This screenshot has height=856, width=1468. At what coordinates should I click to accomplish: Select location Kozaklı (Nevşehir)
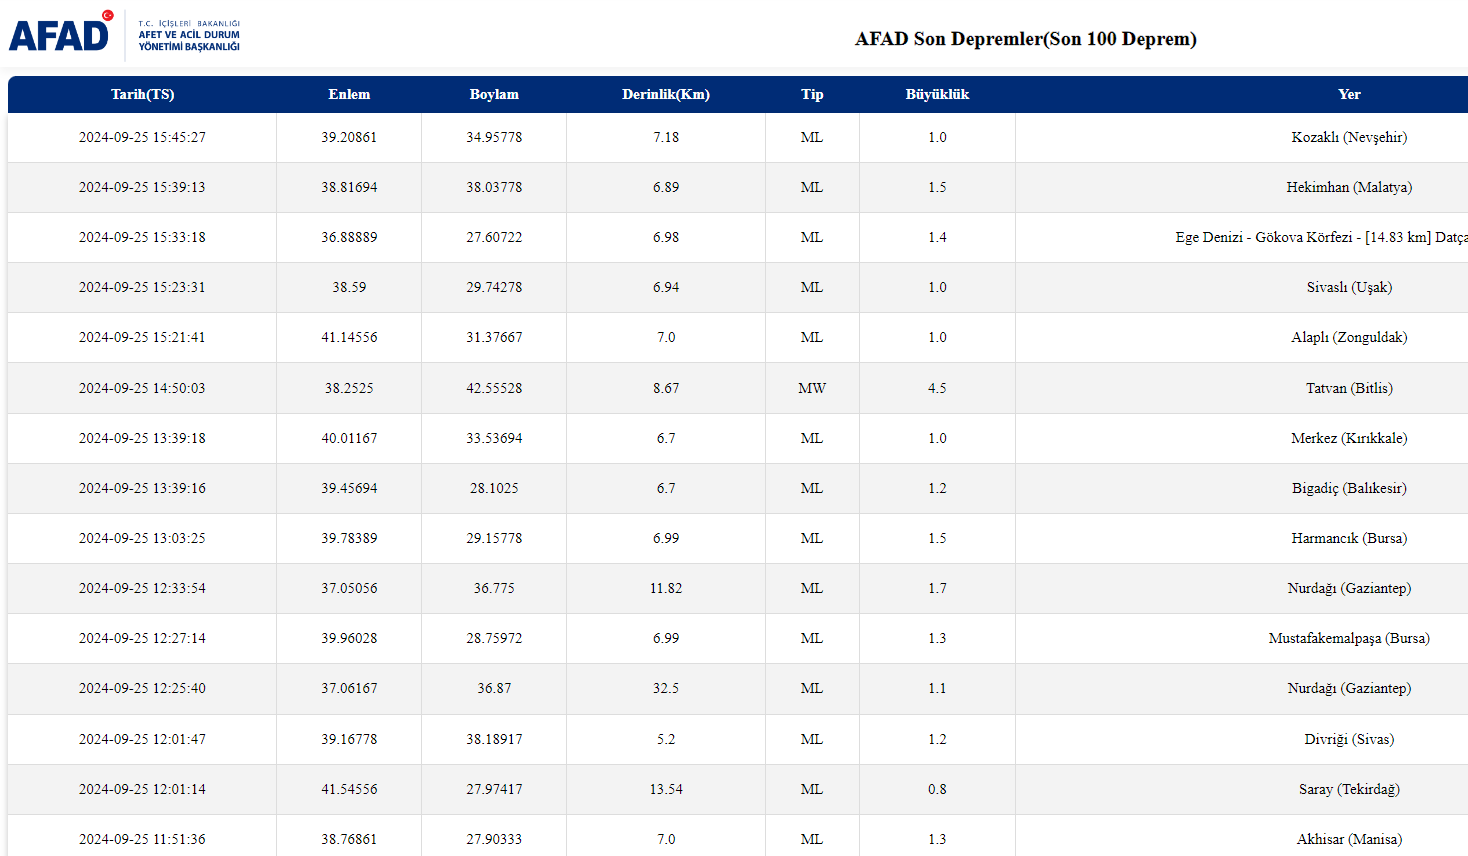[1349, 137]
